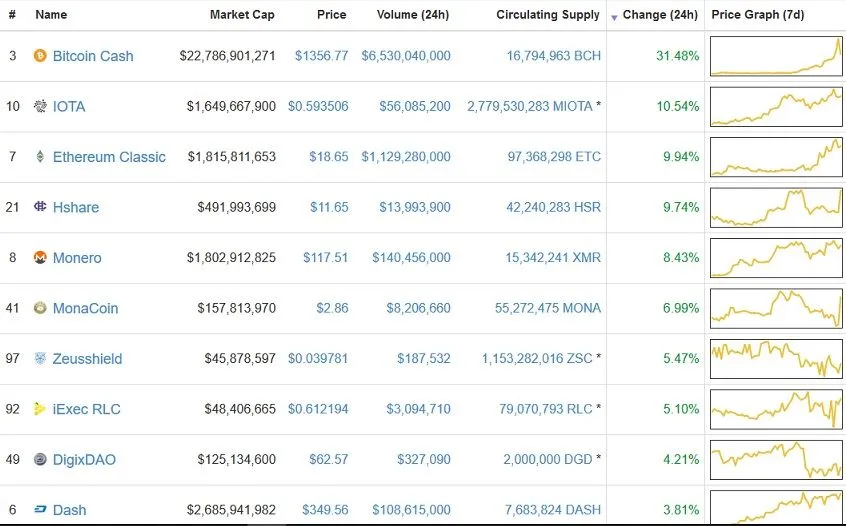Sort table by Volume (24h) header
Image resolution: width=846 pixels, height=526 pixels.
(413, 15)
